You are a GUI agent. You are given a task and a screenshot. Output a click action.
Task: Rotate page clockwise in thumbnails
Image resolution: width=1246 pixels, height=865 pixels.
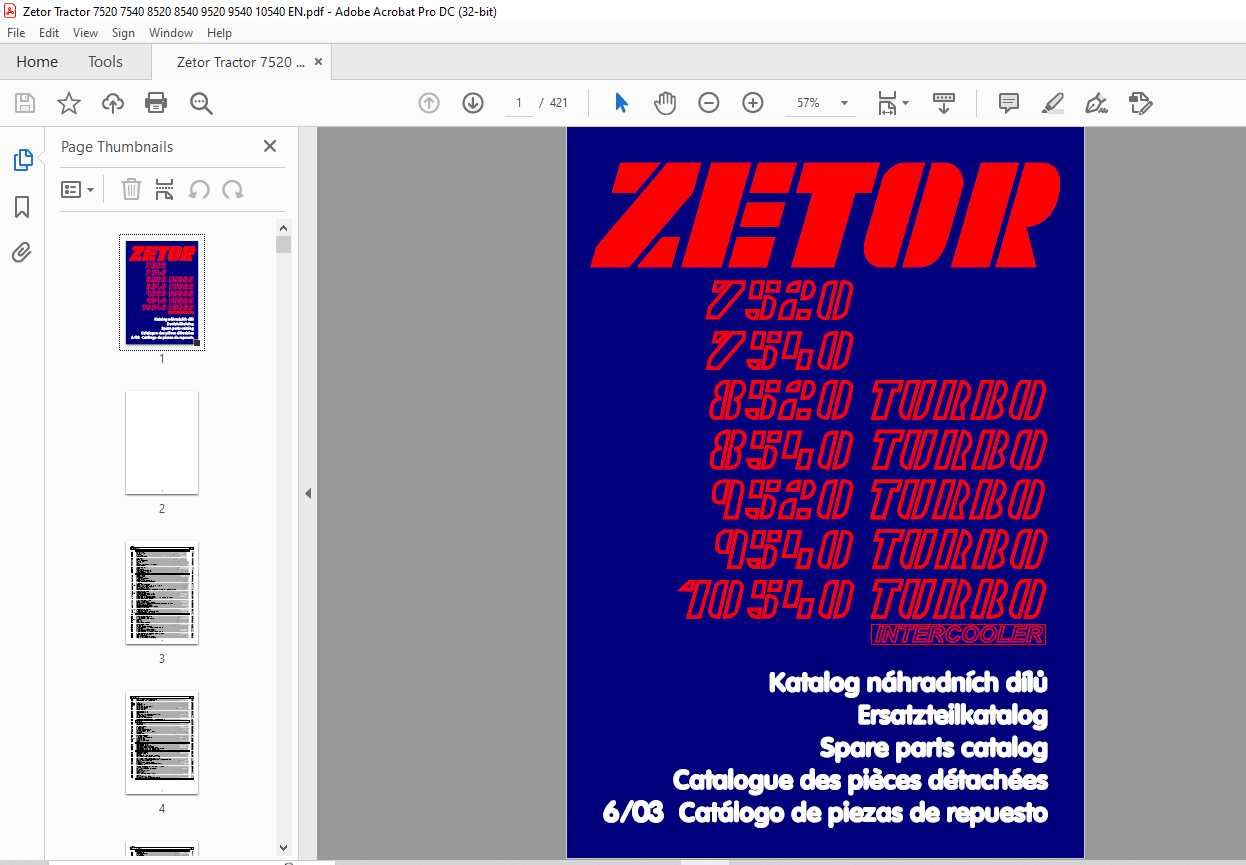click(x=233, y=189)
